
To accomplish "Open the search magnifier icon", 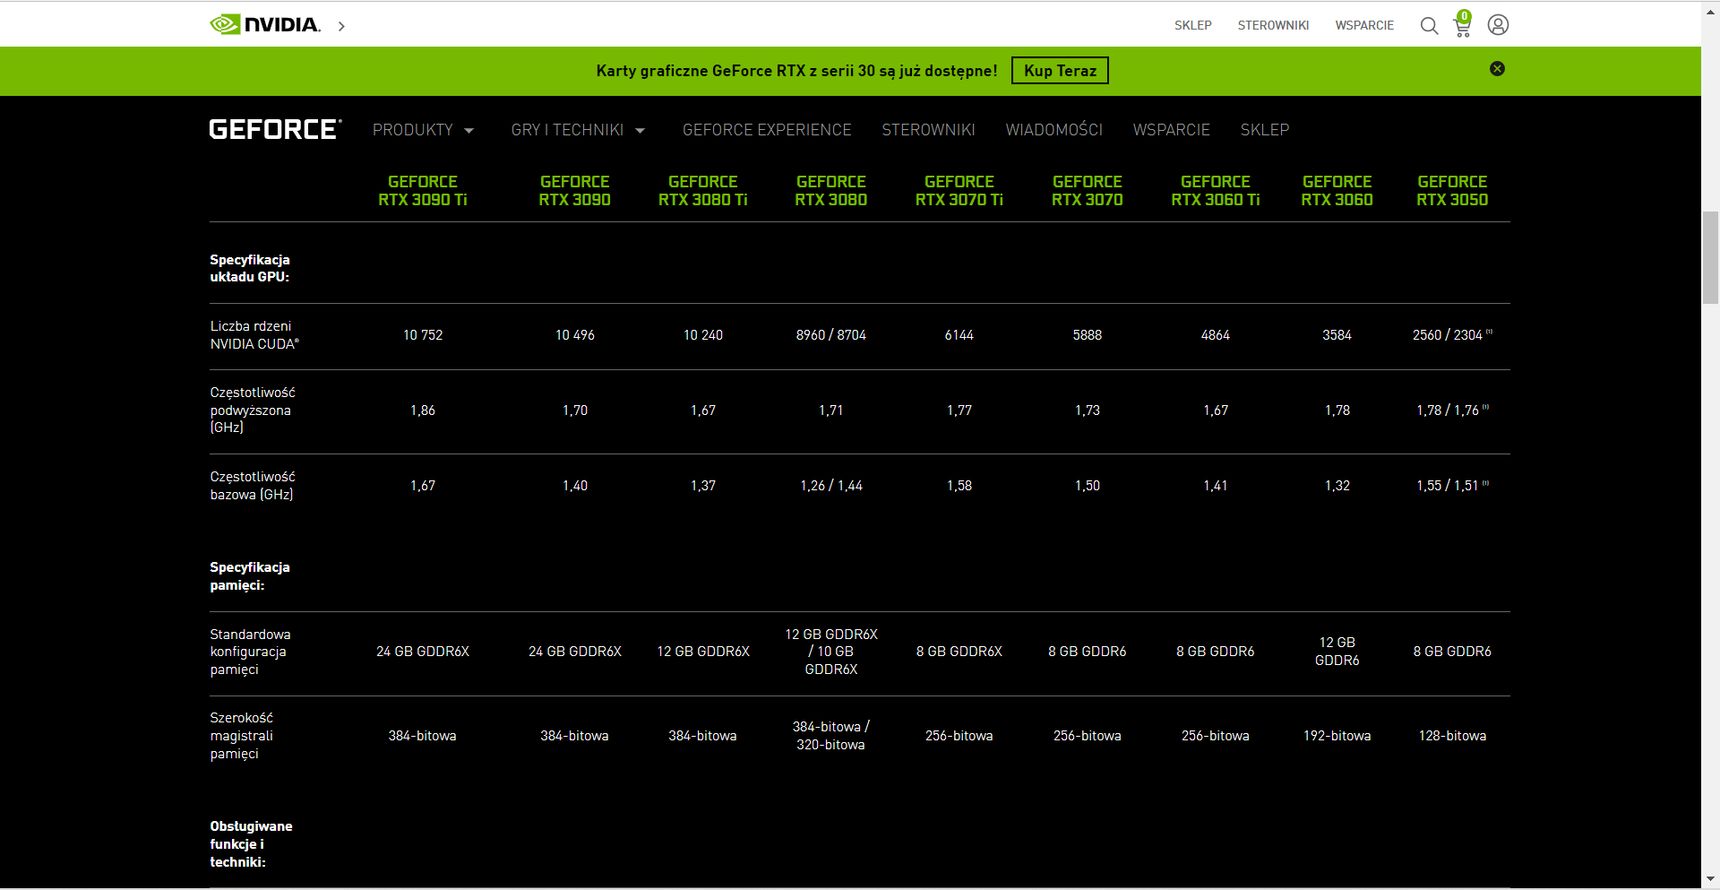I will coord(1429,26).
